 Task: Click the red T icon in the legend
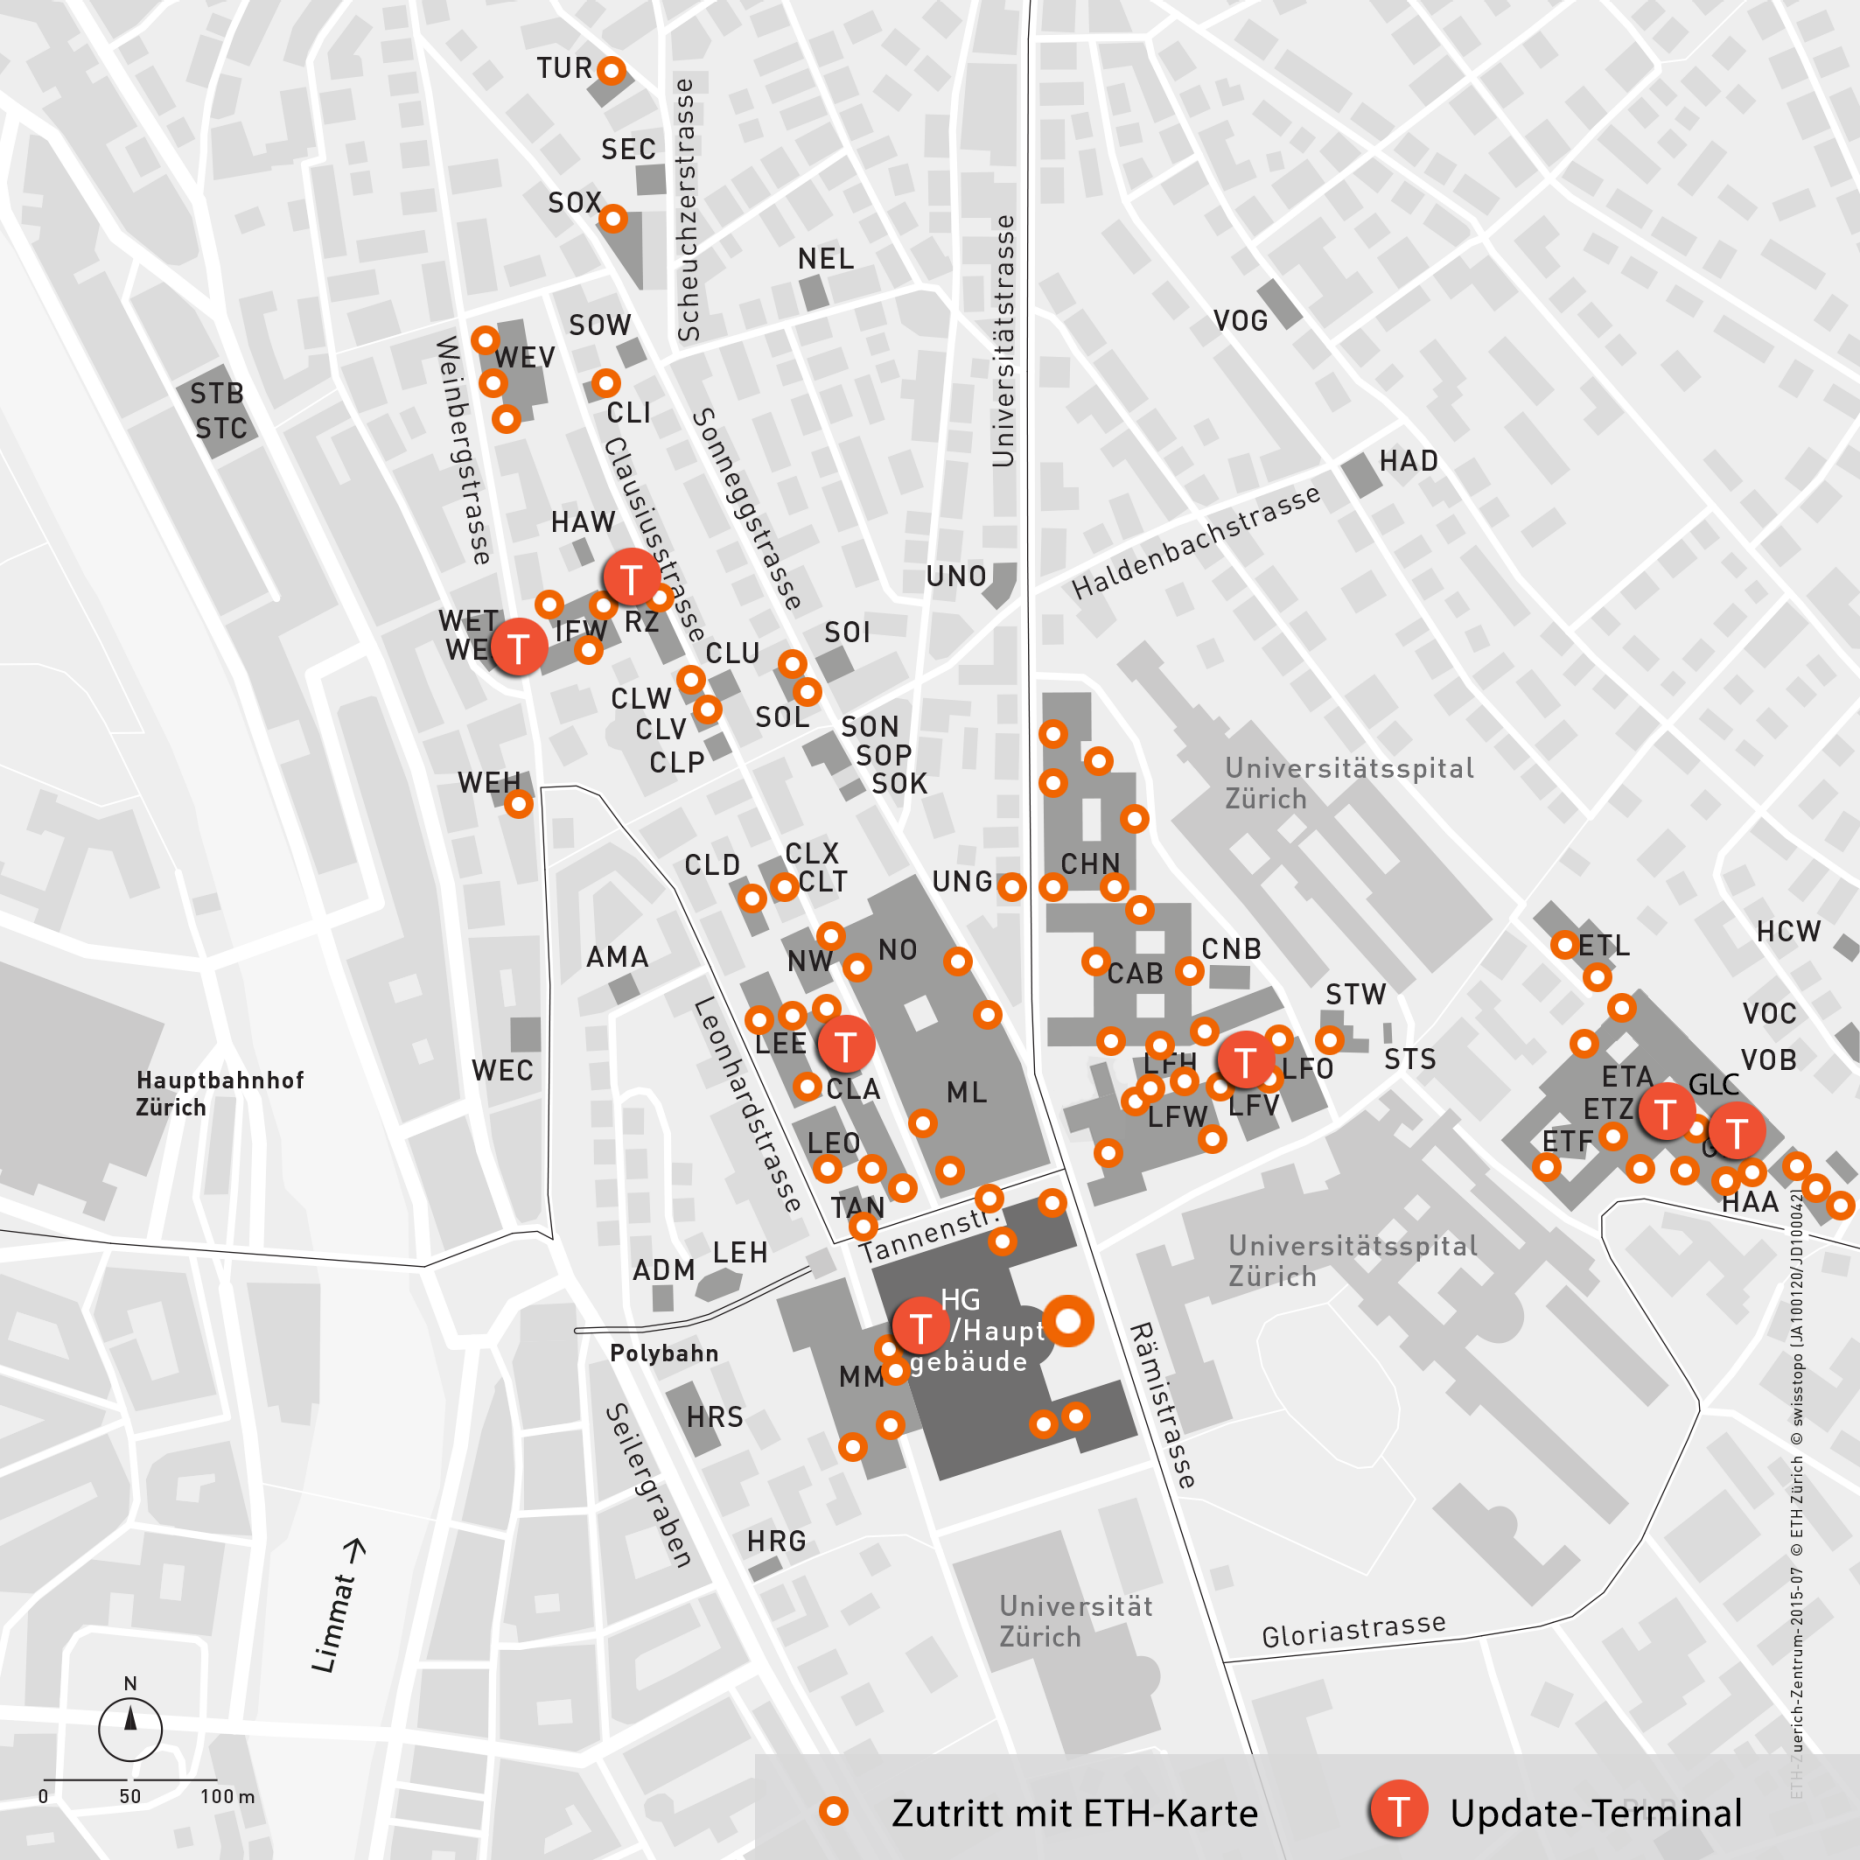pyautogui.click(x=1398, y=1810)
